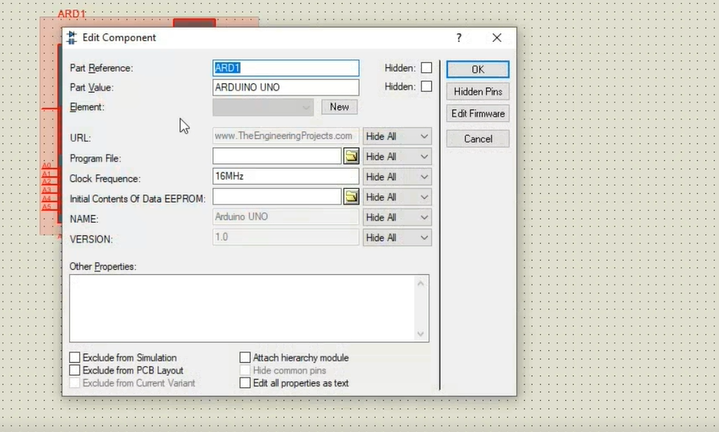Click Edit Firmware button
The height and width of the screenshot is (432, 719).
click(x=478, y=113)
